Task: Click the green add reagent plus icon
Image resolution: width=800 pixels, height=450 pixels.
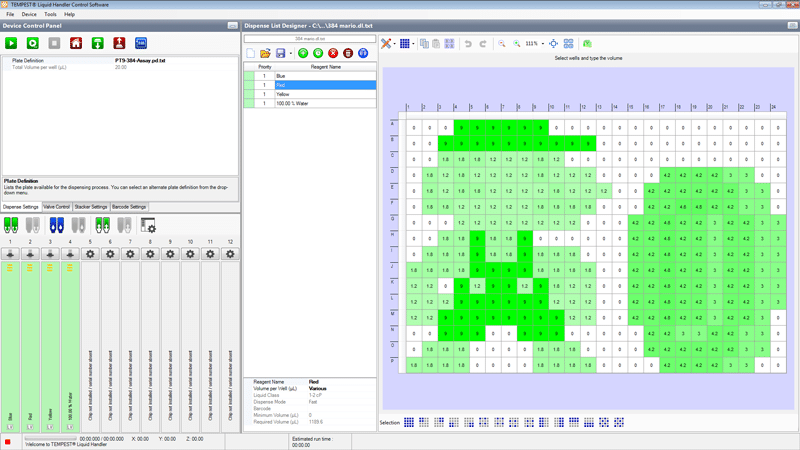Action: click(x=303, y=53)
